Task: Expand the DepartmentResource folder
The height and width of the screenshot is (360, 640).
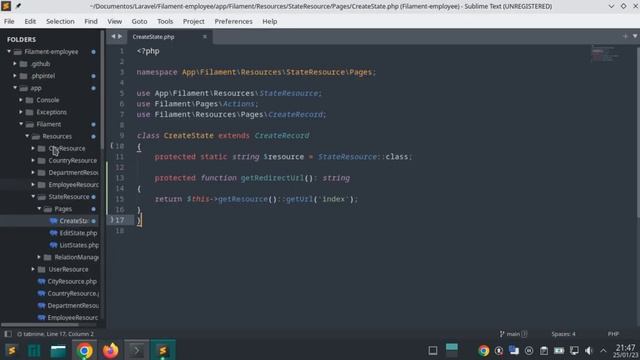Action: (x=33, y=172)
